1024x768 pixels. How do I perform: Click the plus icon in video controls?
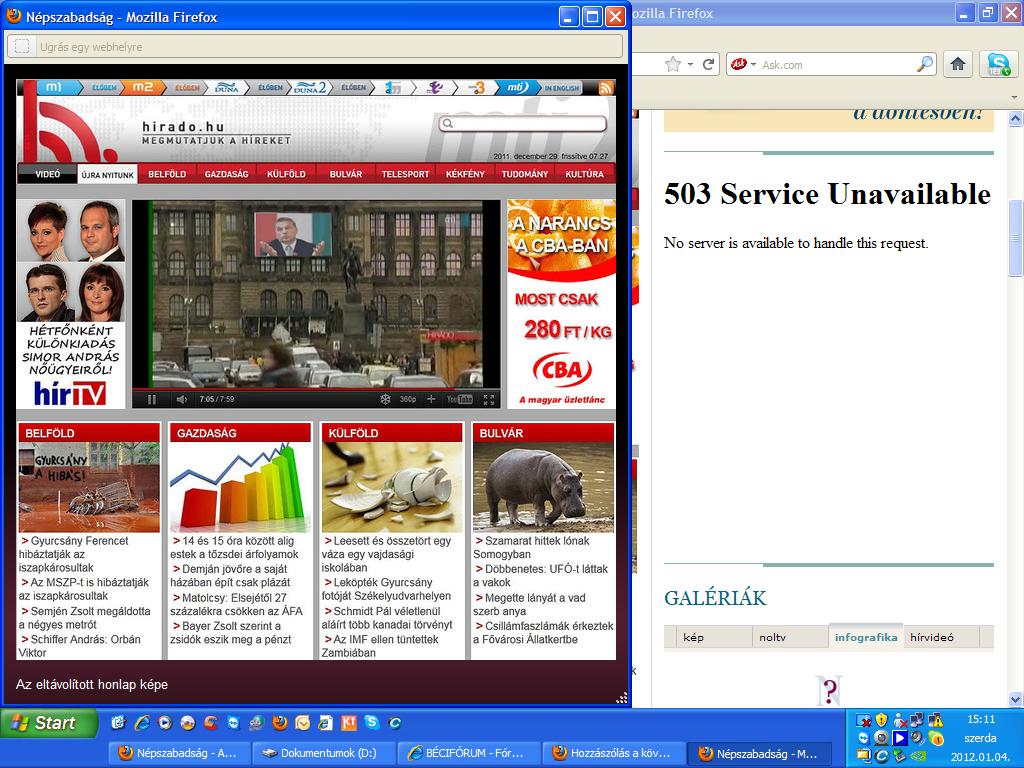pos(431,399)
